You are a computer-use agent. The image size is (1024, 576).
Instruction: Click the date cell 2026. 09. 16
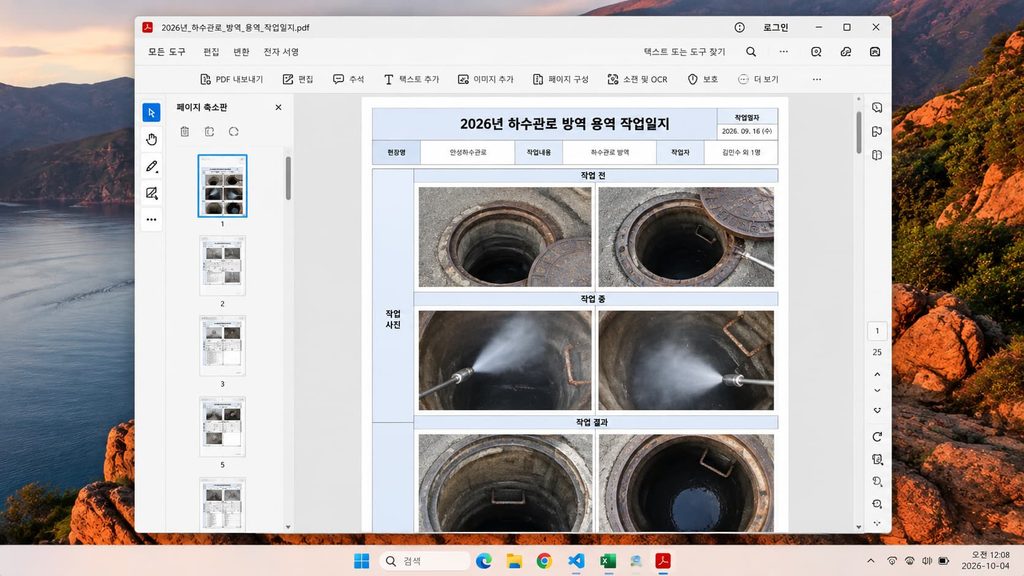point(746,131)
